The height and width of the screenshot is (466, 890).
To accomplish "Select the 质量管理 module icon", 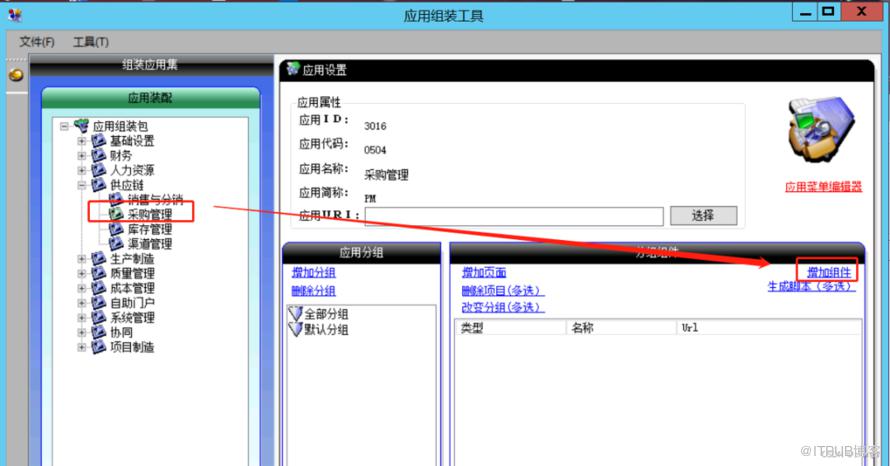I will coord(99,273).
